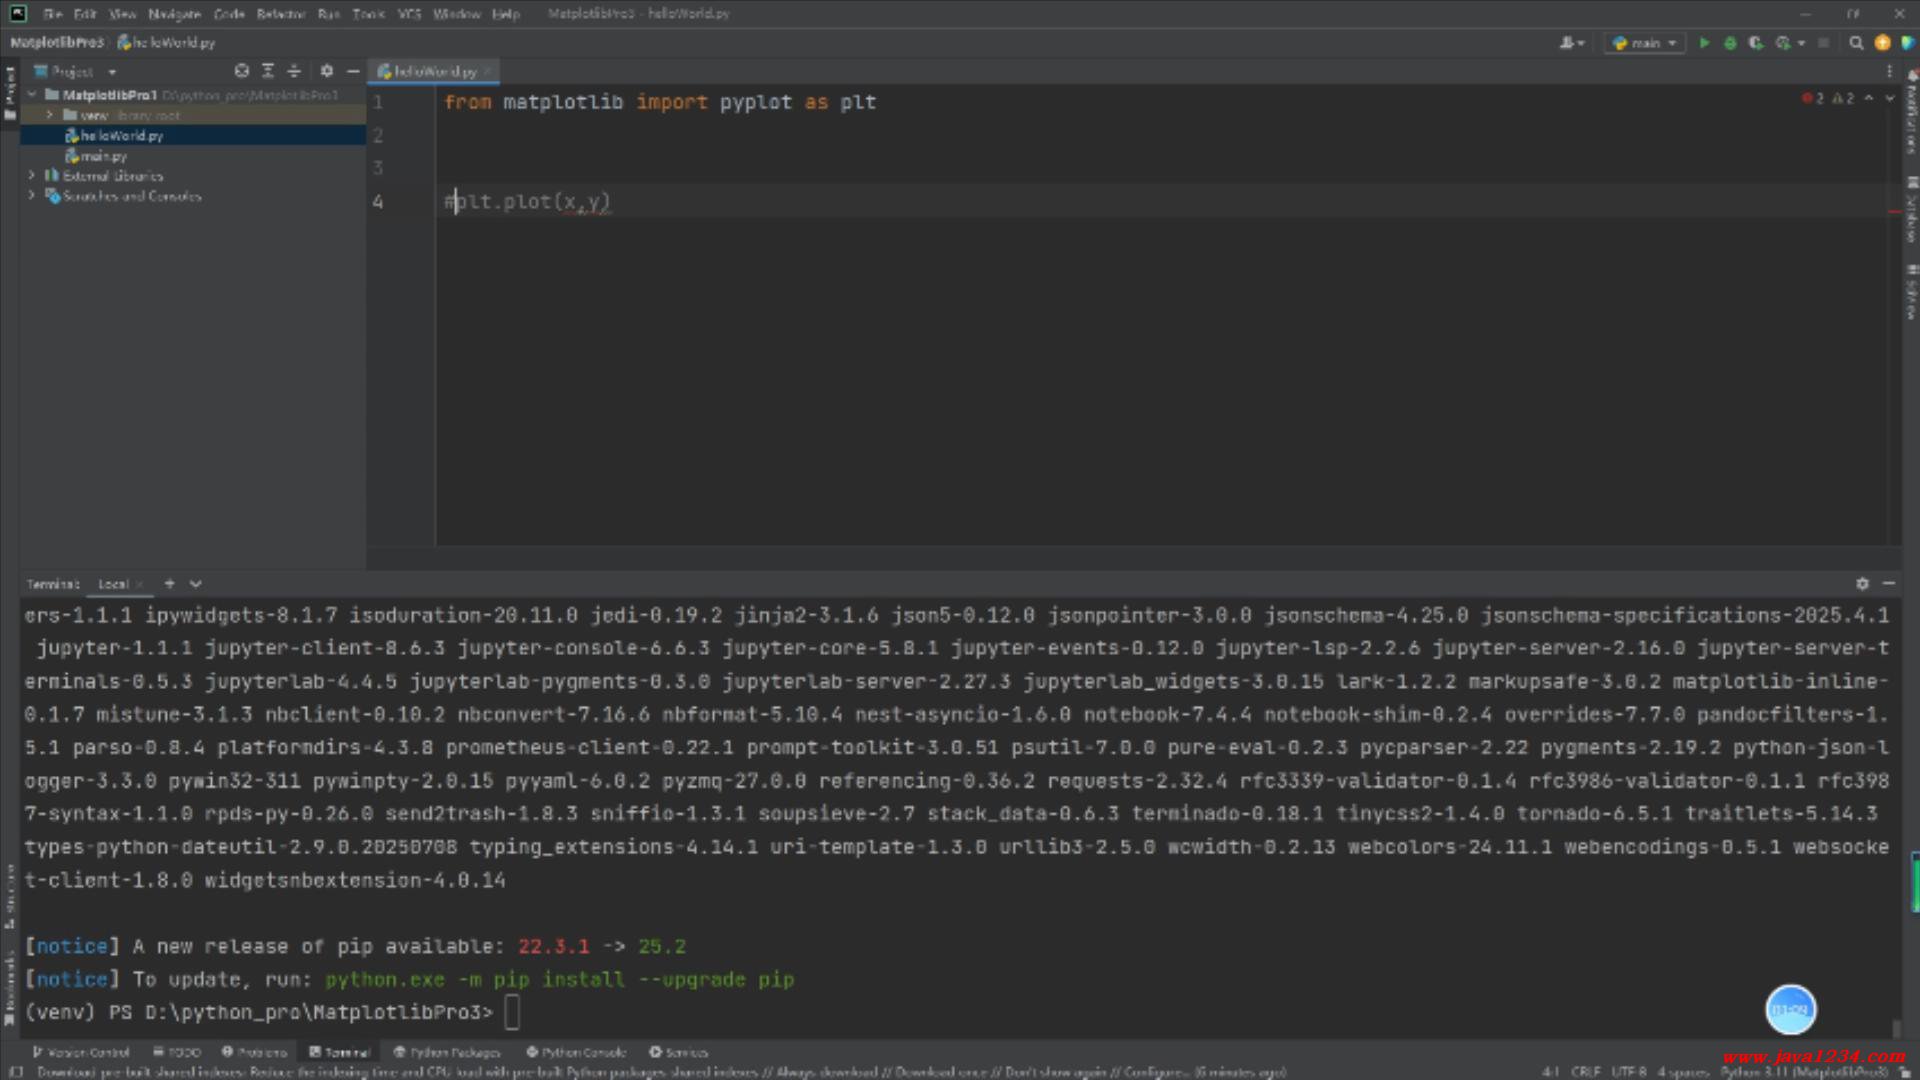Open the Python Packages tool window
Screen dimensions: 1920x1080
point(447,1052)
